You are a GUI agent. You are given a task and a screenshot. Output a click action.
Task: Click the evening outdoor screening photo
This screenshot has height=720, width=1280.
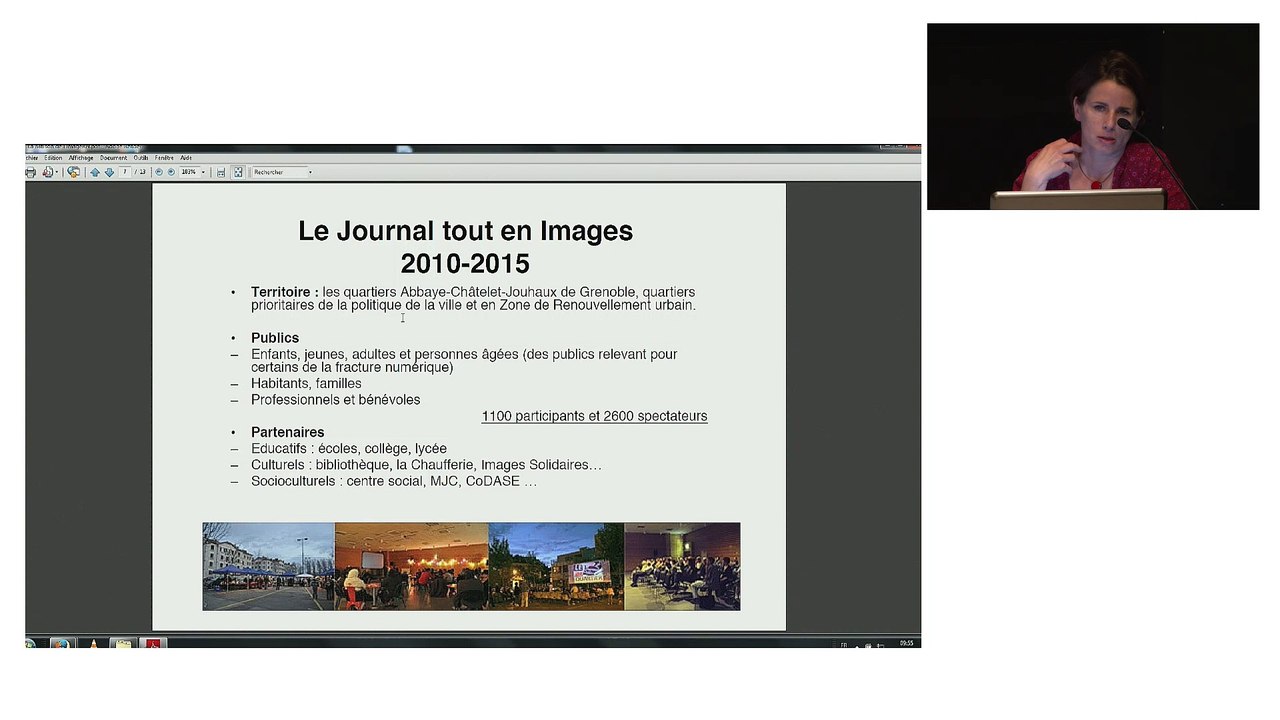(x=556, y=566)
